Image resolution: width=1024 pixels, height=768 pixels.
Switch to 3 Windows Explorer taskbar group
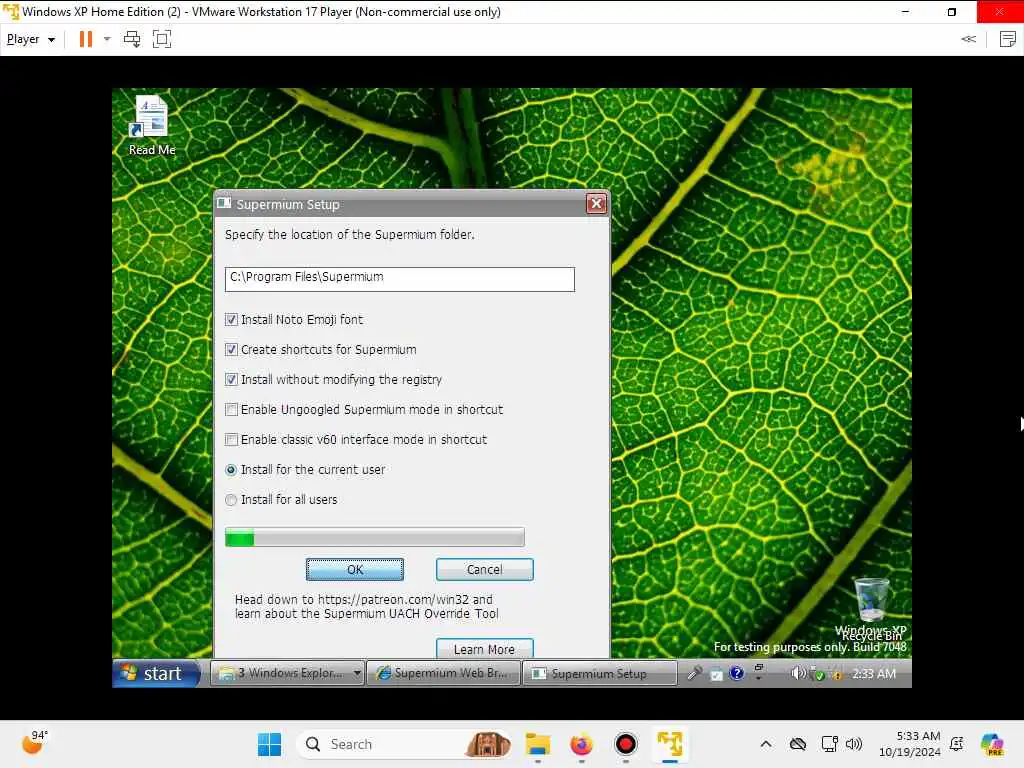287,673
